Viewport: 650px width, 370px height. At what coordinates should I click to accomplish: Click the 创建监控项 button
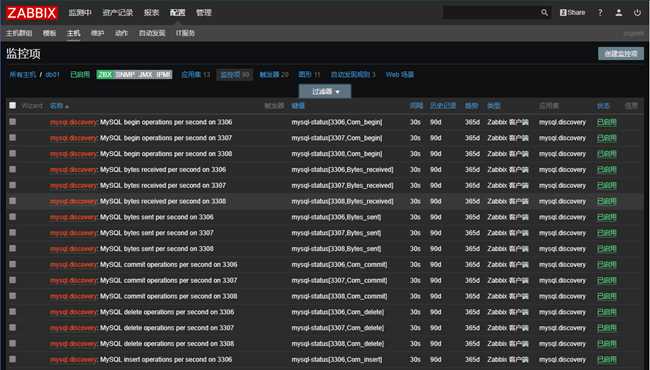[621, 53]
